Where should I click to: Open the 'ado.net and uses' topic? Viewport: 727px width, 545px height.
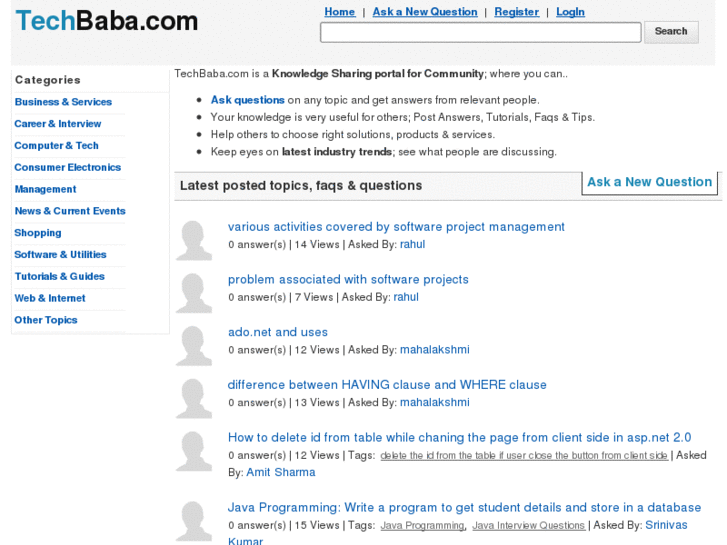pyautogui.click(x=277, y=332)
